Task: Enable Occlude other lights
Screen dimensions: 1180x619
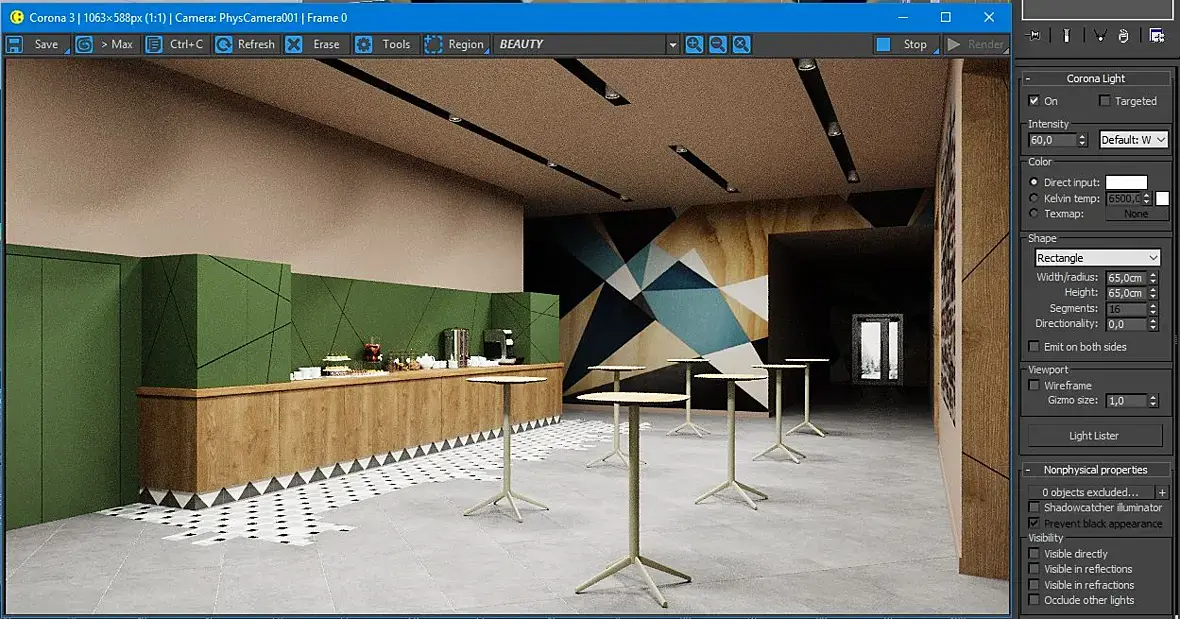Action: pyautogui.click(x=1034, y=599)
